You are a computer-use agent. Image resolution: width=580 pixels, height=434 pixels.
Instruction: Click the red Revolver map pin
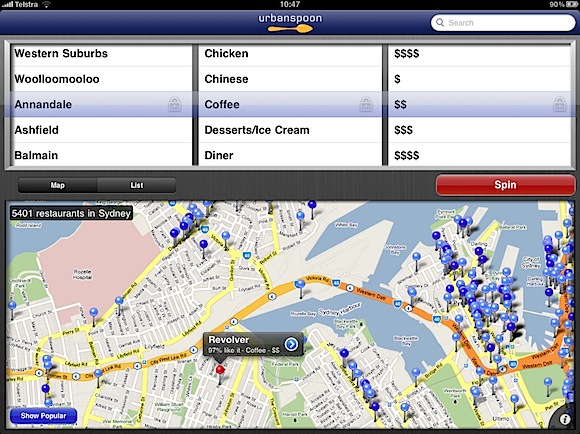coord(220,371)
